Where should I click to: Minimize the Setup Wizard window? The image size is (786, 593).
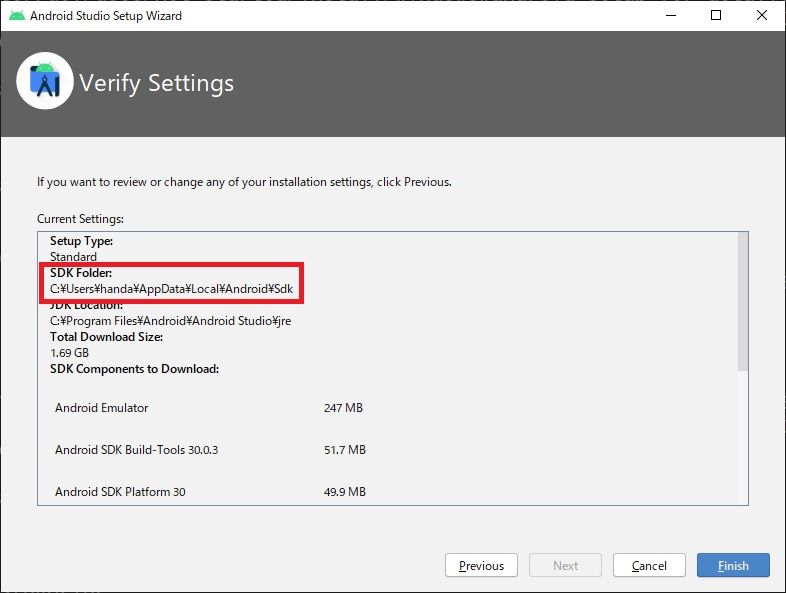coord(669,16)
